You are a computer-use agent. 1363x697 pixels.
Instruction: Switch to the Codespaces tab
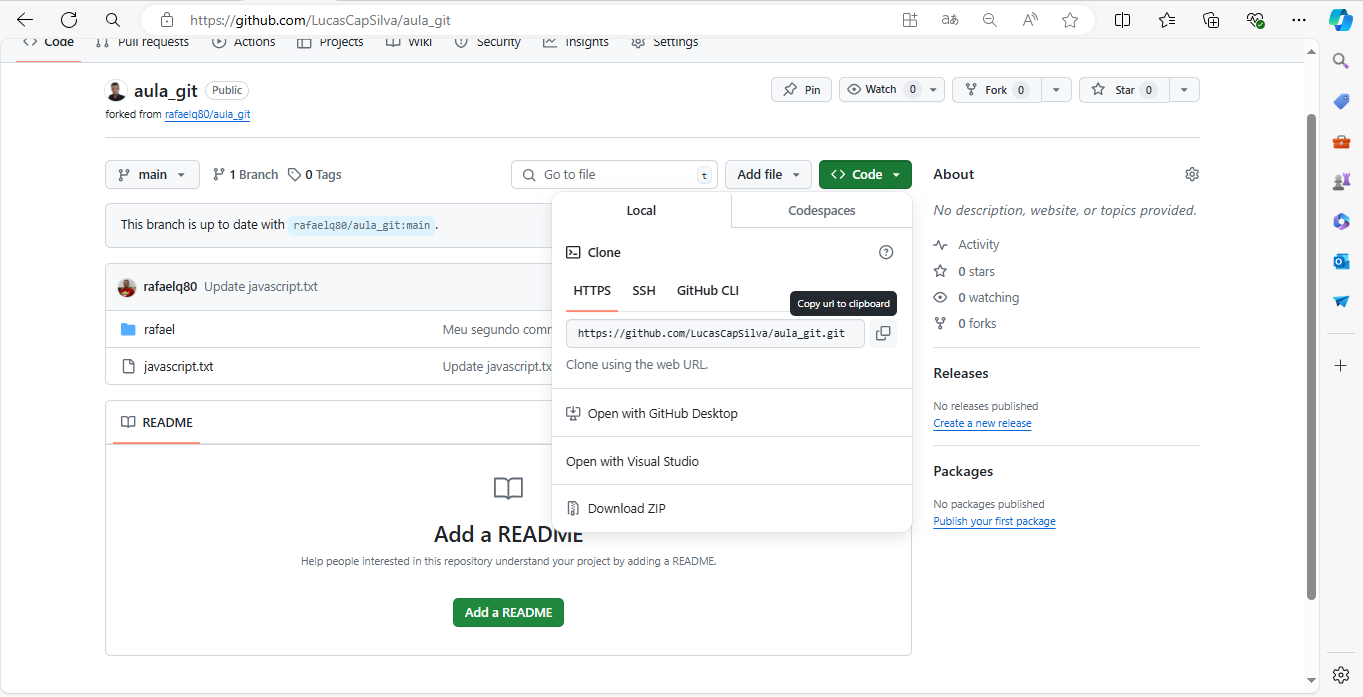[x=822, y=210]
